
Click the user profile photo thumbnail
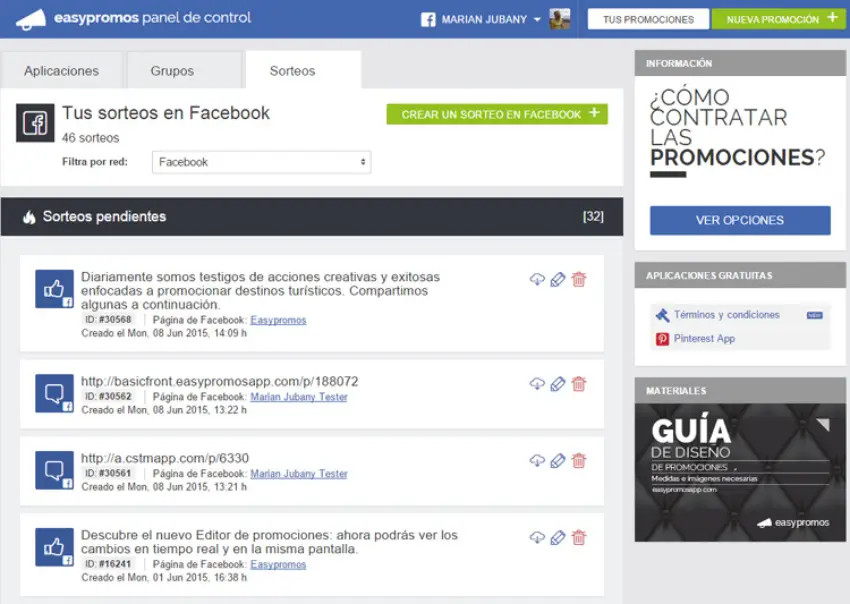coord(559,19)
